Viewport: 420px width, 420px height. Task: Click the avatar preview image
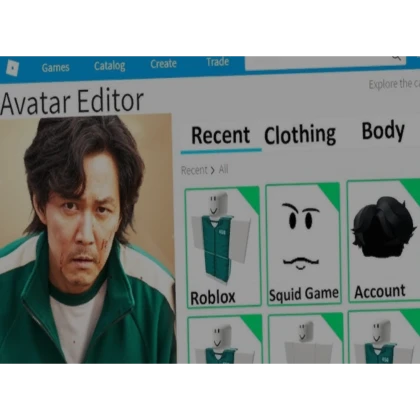point(87,239)
